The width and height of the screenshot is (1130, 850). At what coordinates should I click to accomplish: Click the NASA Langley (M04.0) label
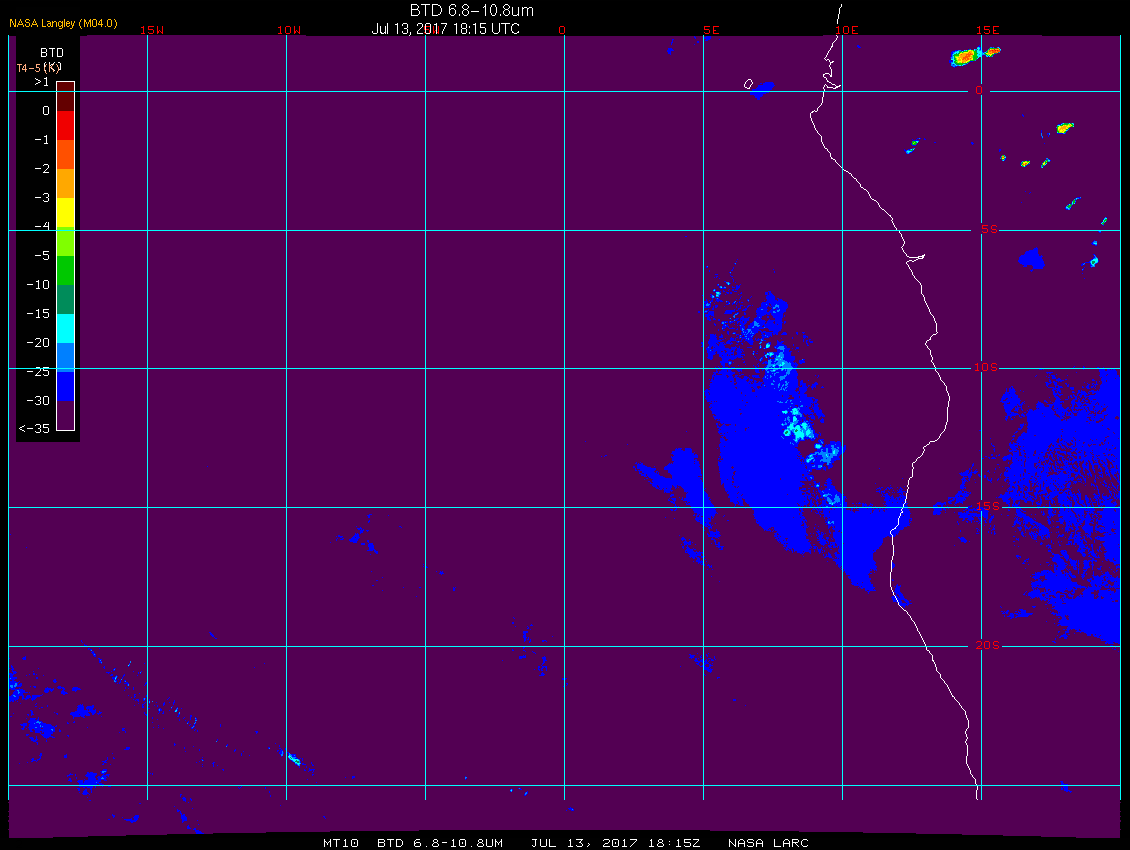click(x=63, y=23)
